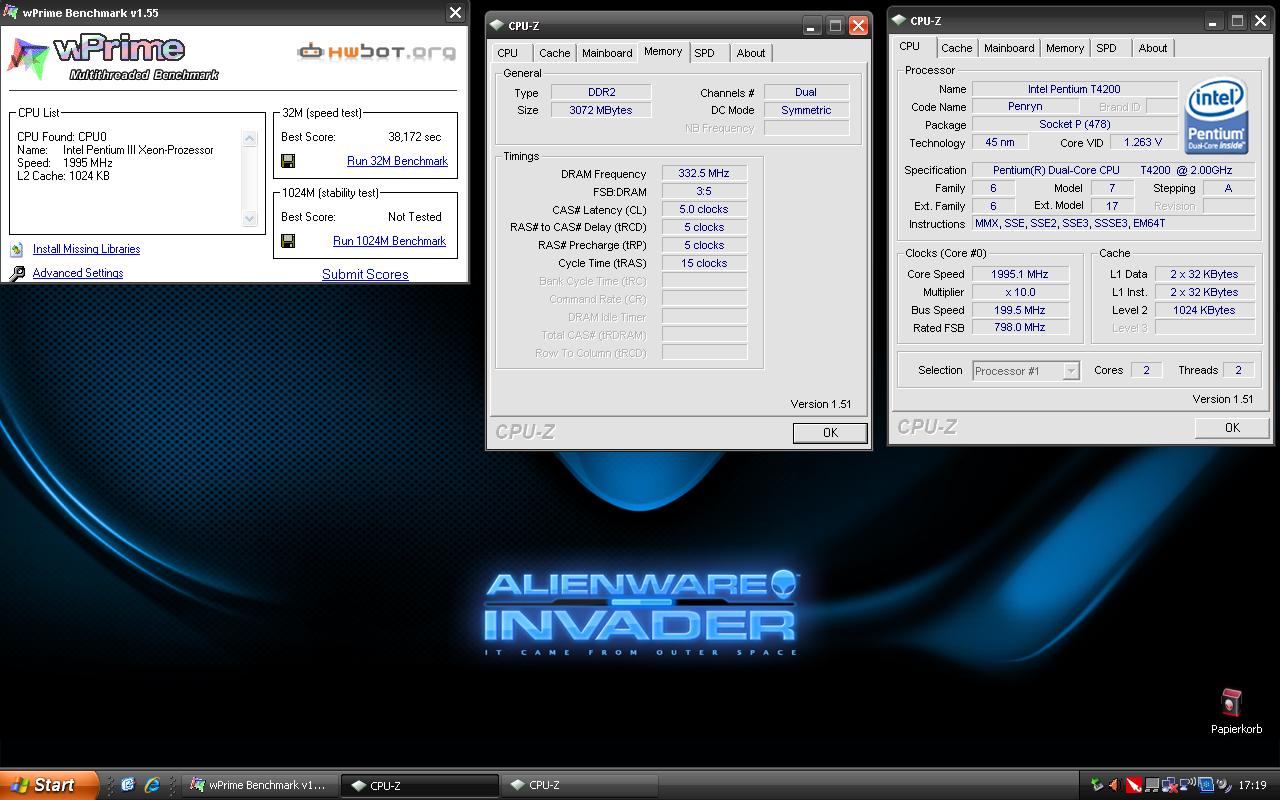Click the blue display tray icon
1280x800 pixels.
pos(1206,785)
